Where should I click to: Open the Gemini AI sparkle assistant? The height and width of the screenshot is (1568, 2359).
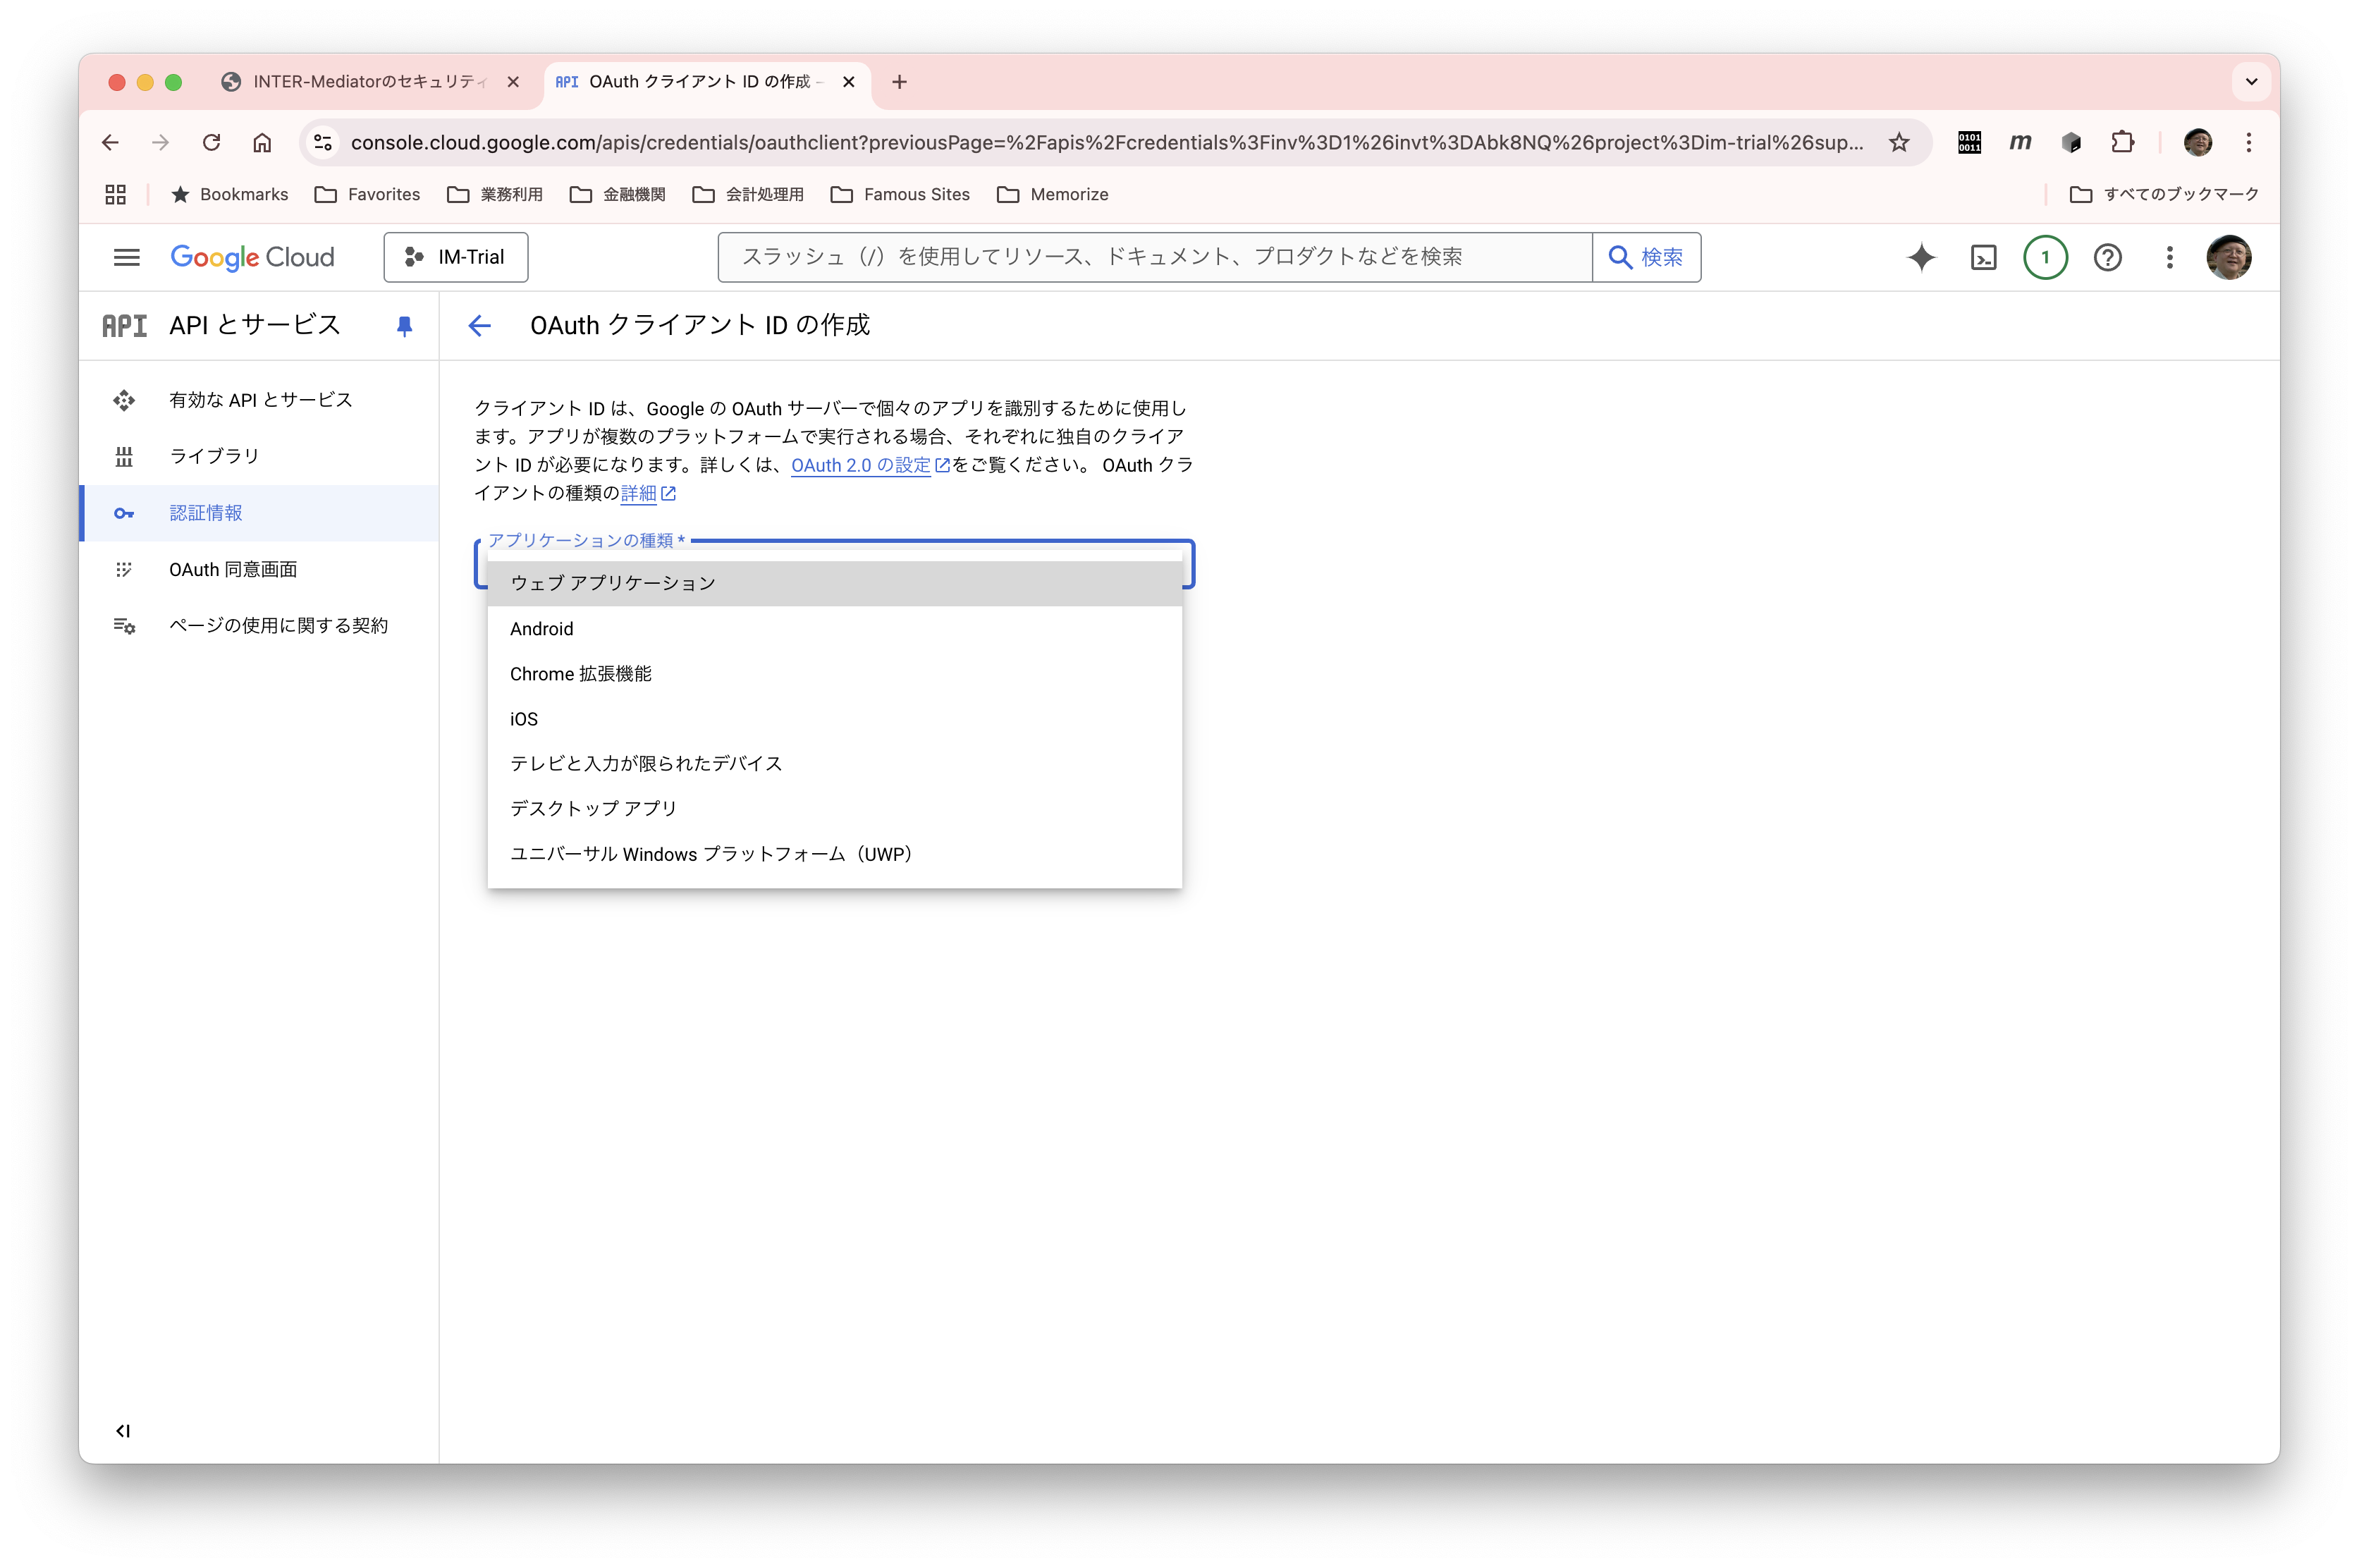1921,257
